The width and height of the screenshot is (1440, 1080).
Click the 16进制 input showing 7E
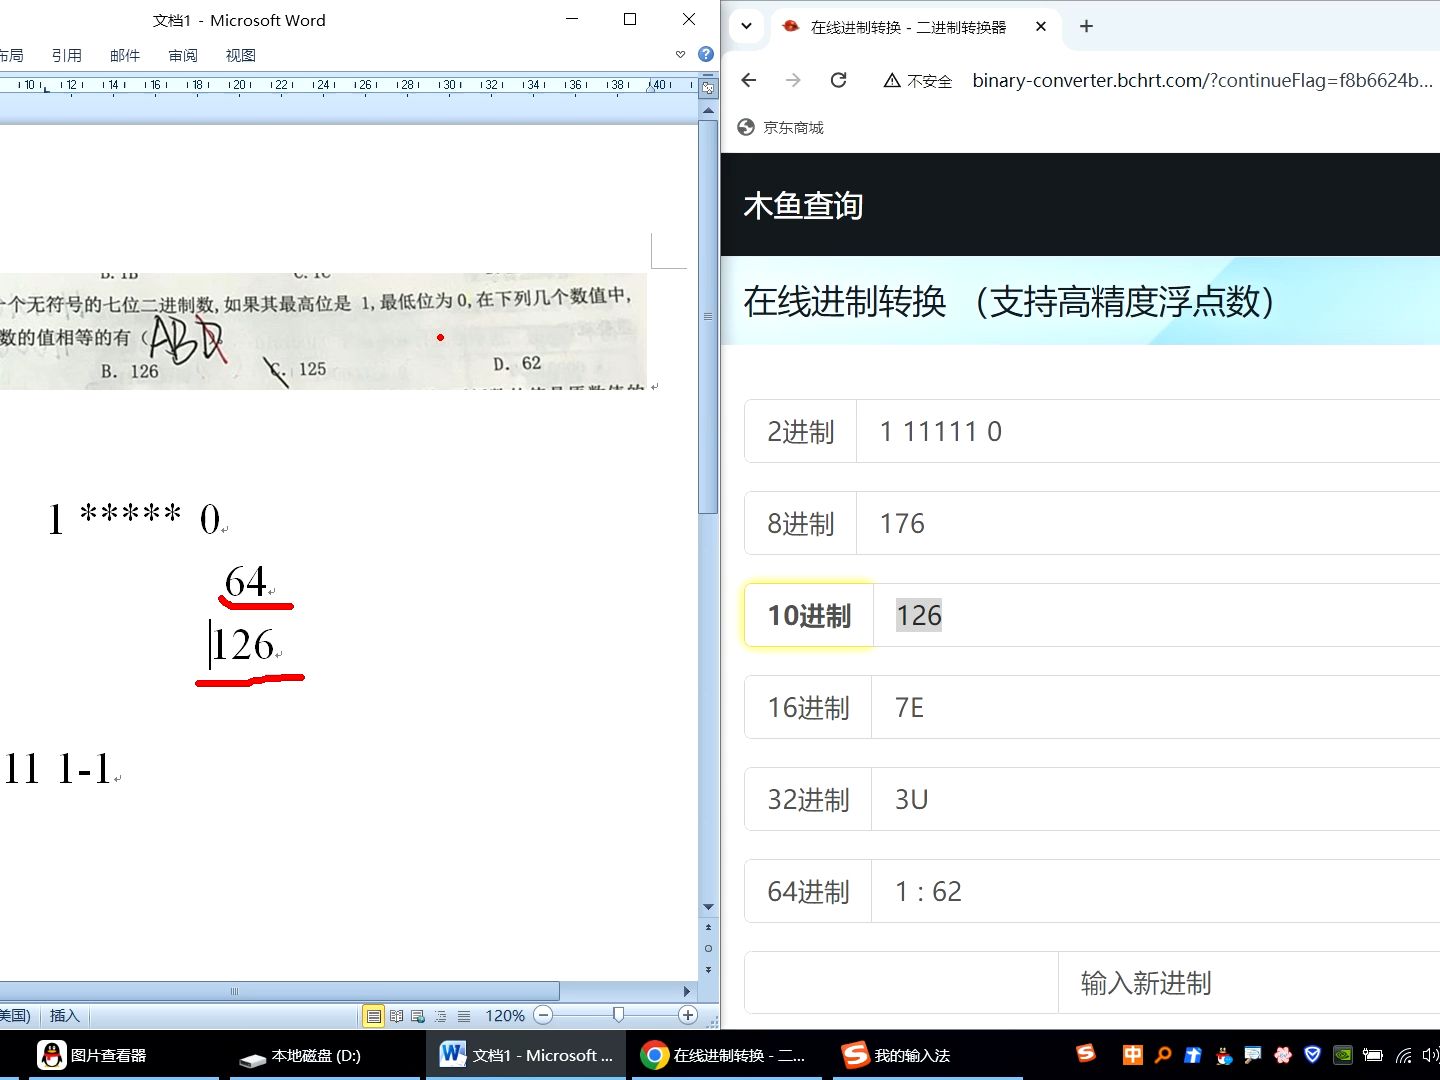pyautogui.click(x=1156, y=707)
